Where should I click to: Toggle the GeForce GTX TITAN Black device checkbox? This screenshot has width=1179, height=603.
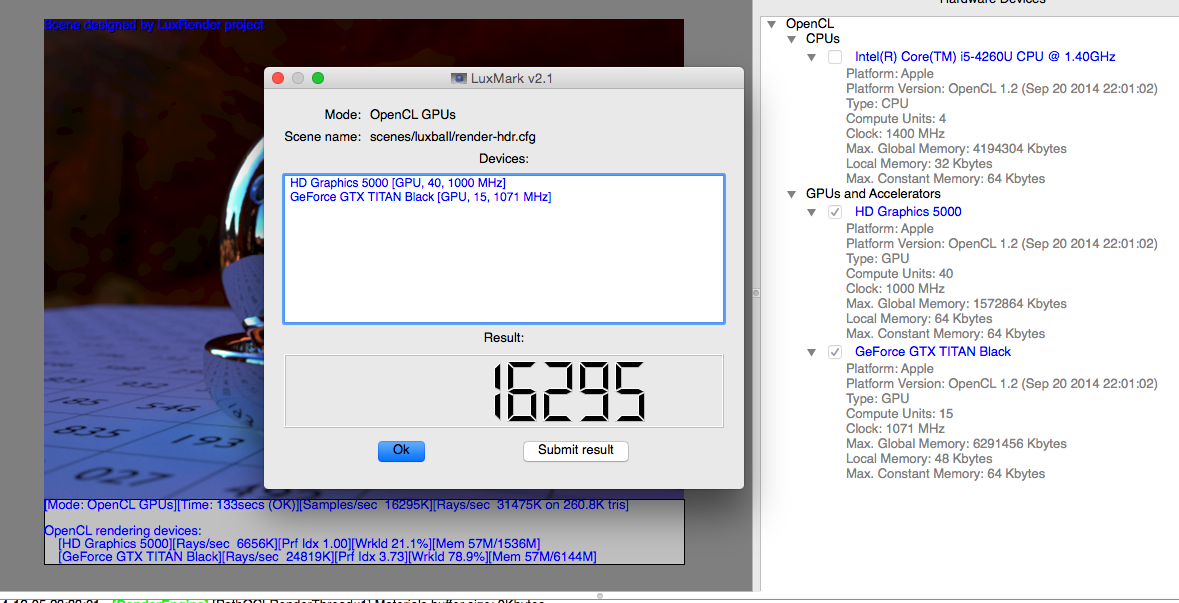(835, 352)
